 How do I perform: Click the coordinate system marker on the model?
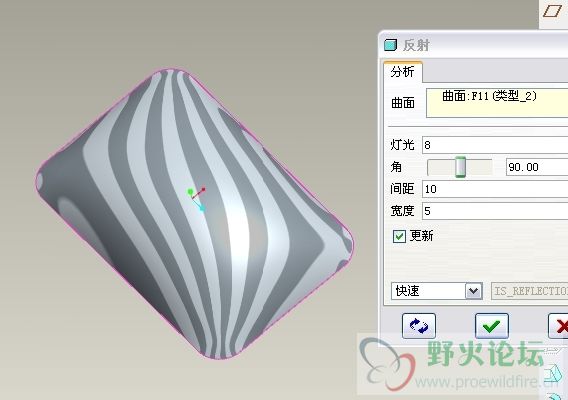click(197, 198)
